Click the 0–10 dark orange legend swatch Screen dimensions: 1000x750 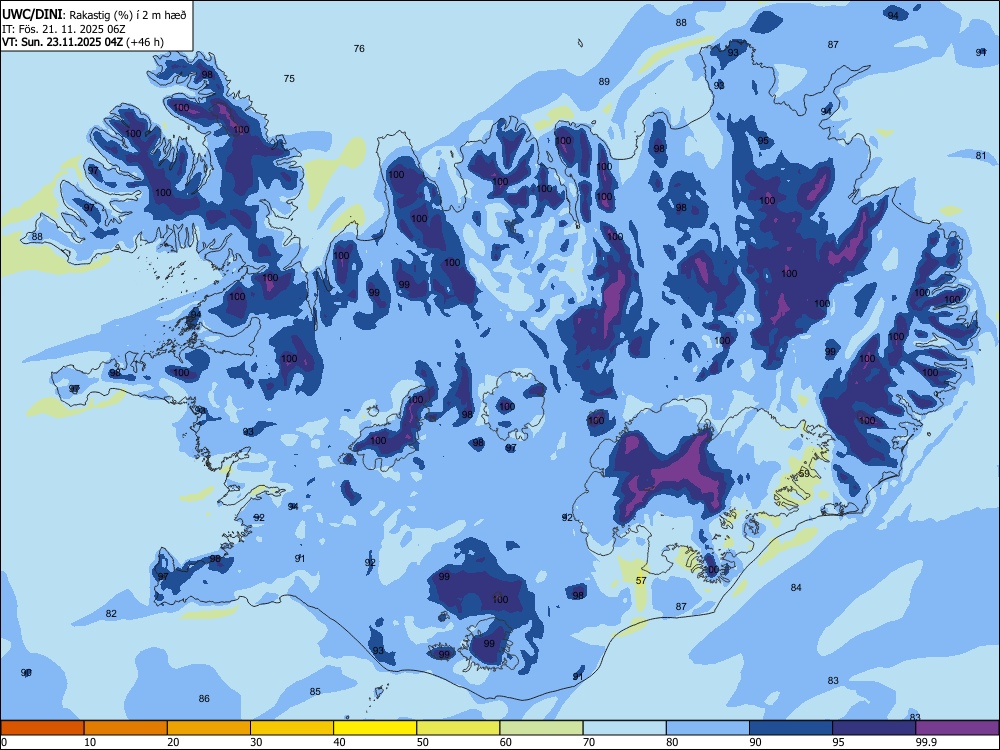tap(42, 728)
